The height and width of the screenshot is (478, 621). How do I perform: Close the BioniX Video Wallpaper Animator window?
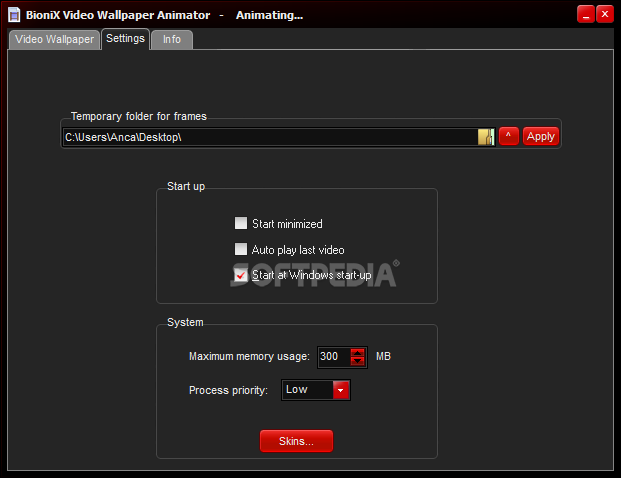(x=605, y=15)
